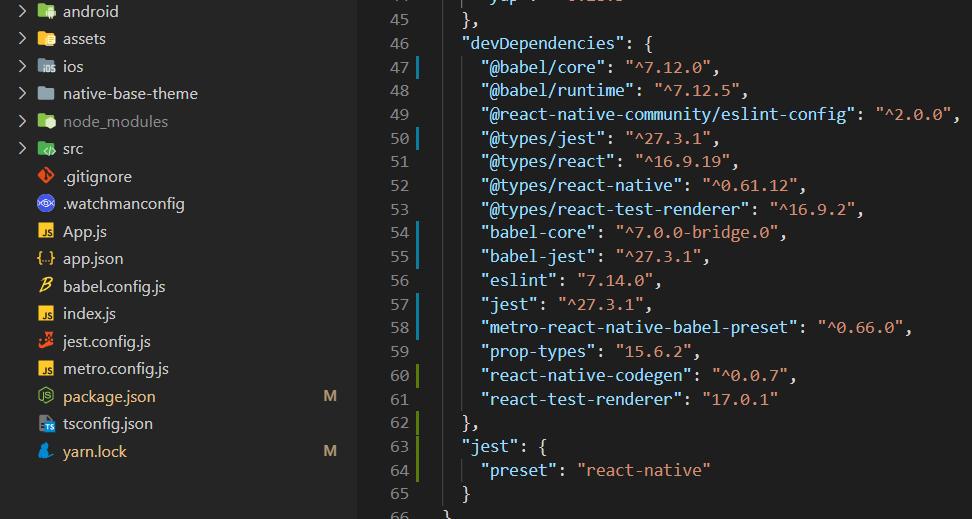Open the .gitignore file
Screen dimensions: 972x519
(x=97, y=177)
